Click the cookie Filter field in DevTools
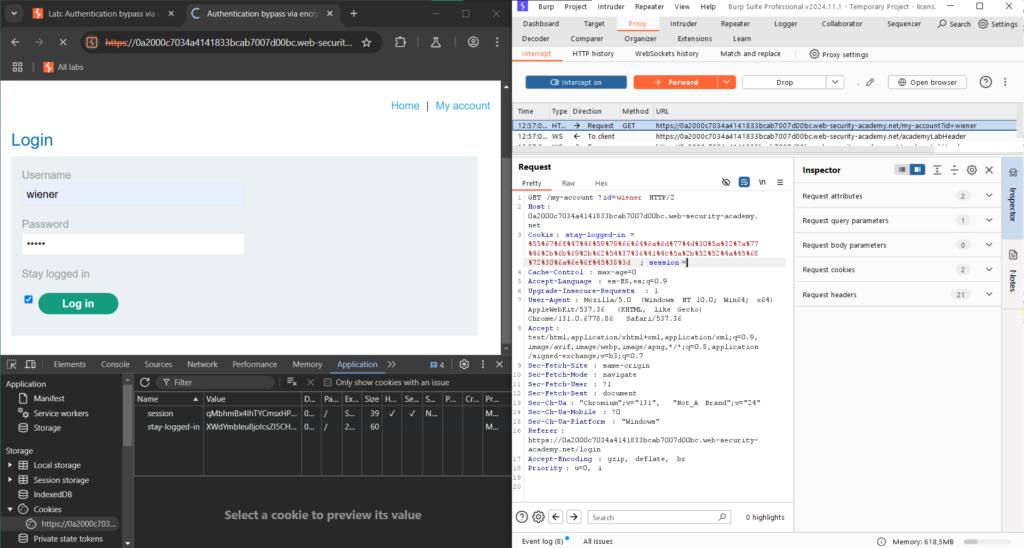The image size is (1024, 548). pos(215,382)
